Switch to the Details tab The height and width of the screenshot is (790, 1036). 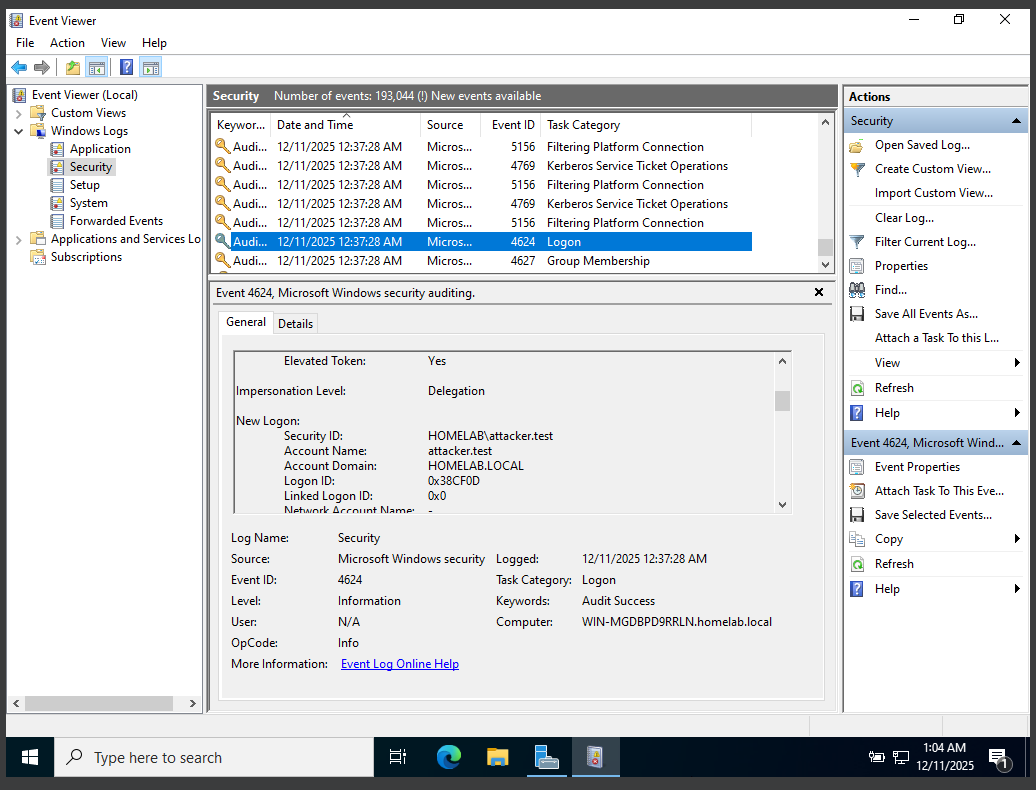[295, 323]
